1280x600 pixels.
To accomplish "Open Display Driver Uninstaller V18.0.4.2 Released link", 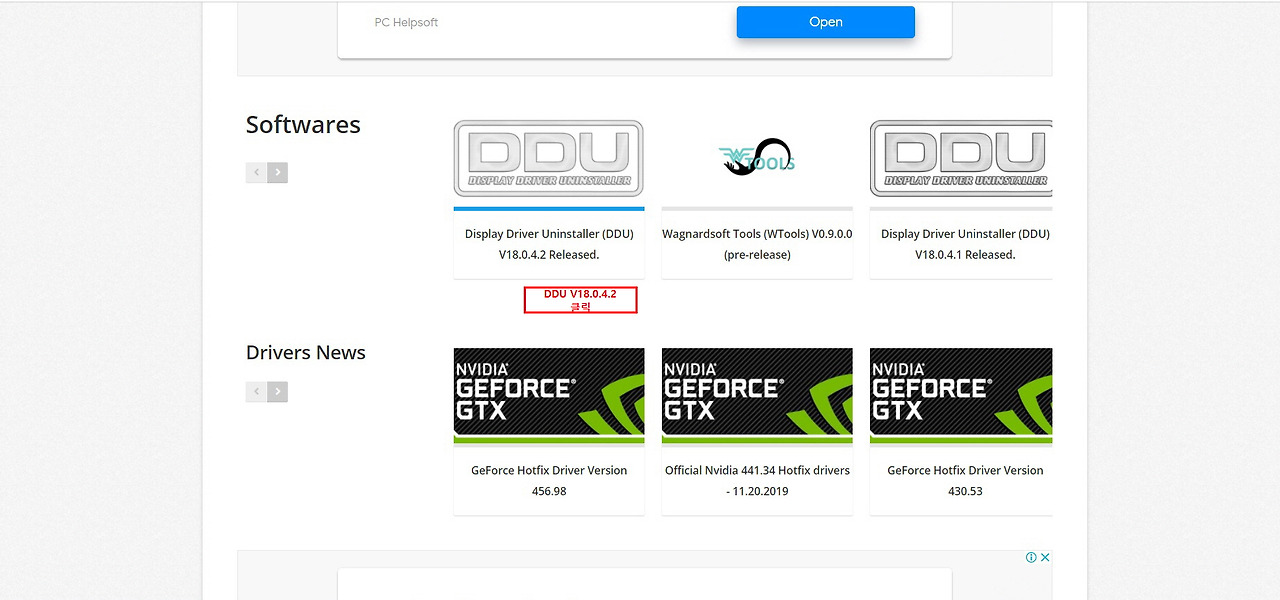I will tap(549, 244).
